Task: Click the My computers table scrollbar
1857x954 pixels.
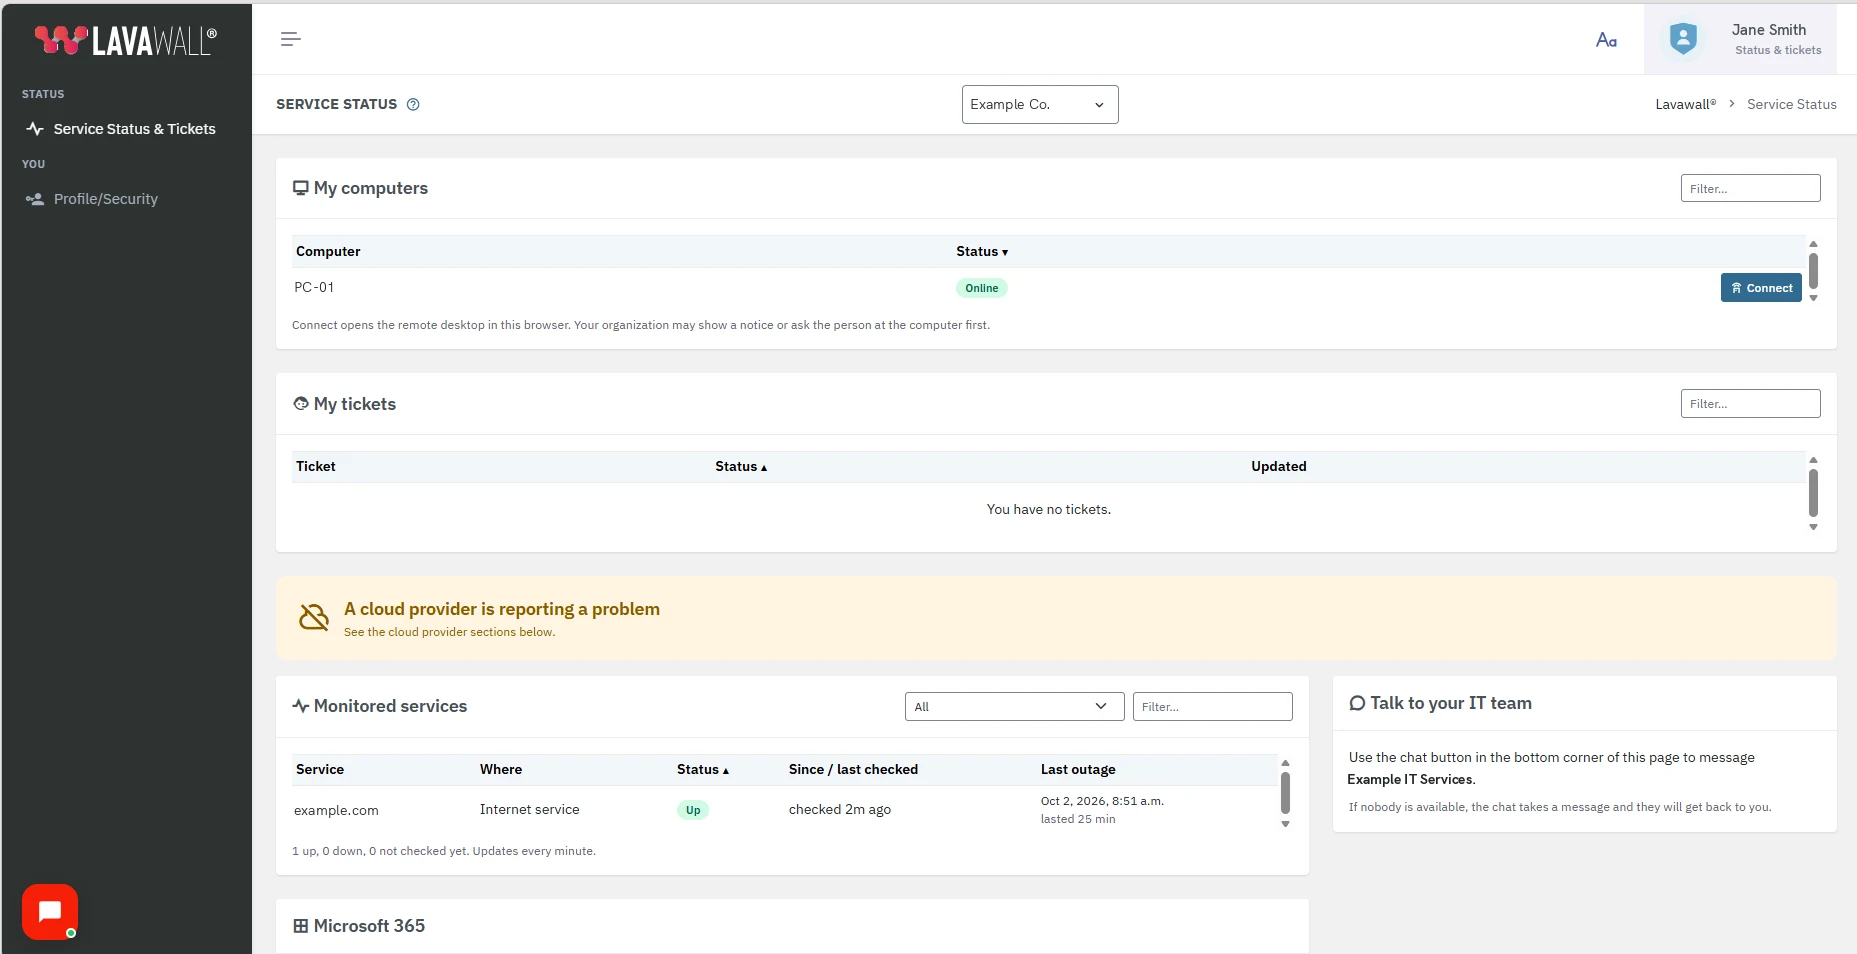Action: (1813, 271)
